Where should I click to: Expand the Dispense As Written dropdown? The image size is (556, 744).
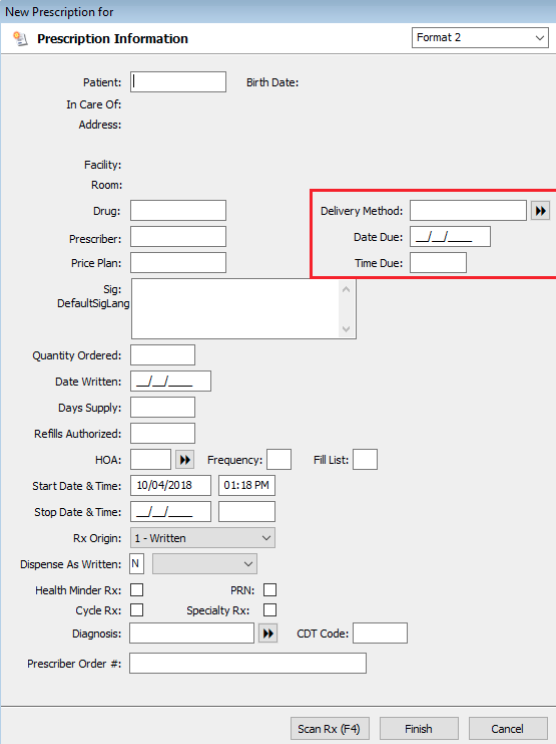(x=205, y=564)
